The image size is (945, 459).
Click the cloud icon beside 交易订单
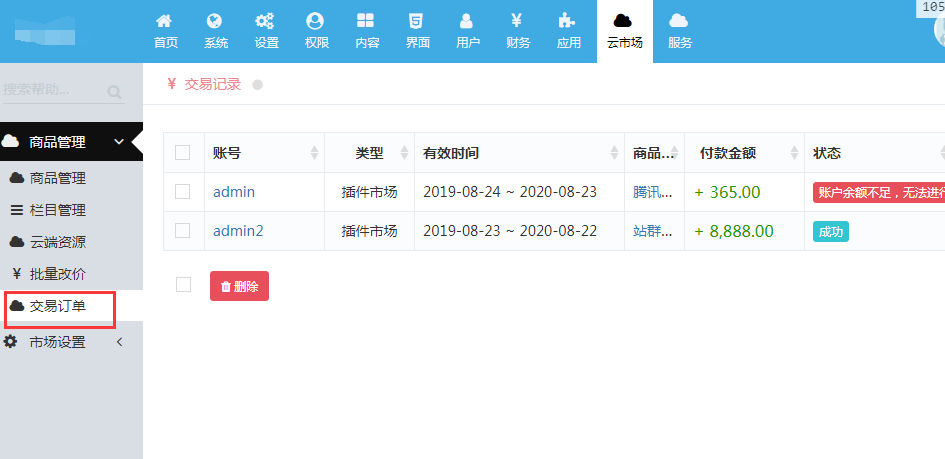[x=17, y=306]
